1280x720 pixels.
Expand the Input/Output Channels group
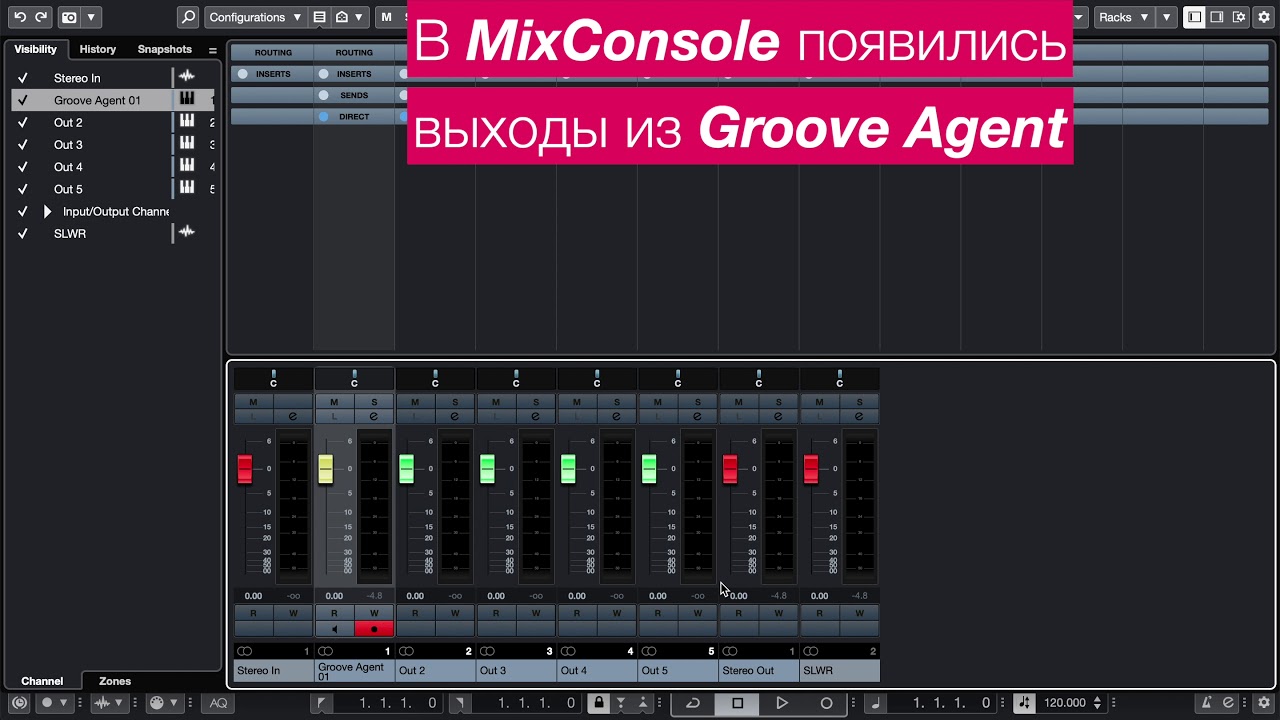click(x=47, y=211)
